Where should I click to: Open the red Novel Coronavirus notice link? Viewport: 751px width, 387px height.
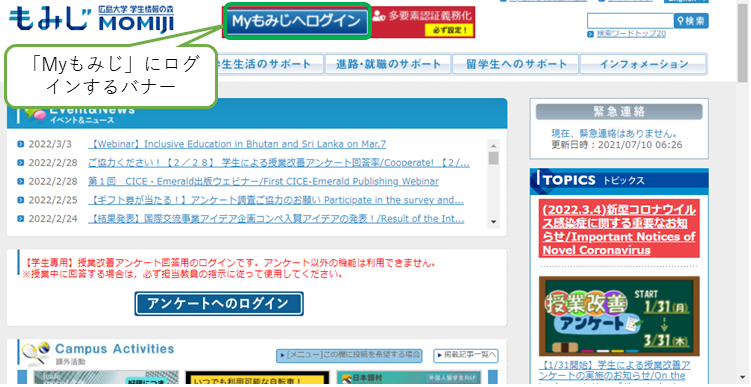pyautogui.click(x=619, y=229)
